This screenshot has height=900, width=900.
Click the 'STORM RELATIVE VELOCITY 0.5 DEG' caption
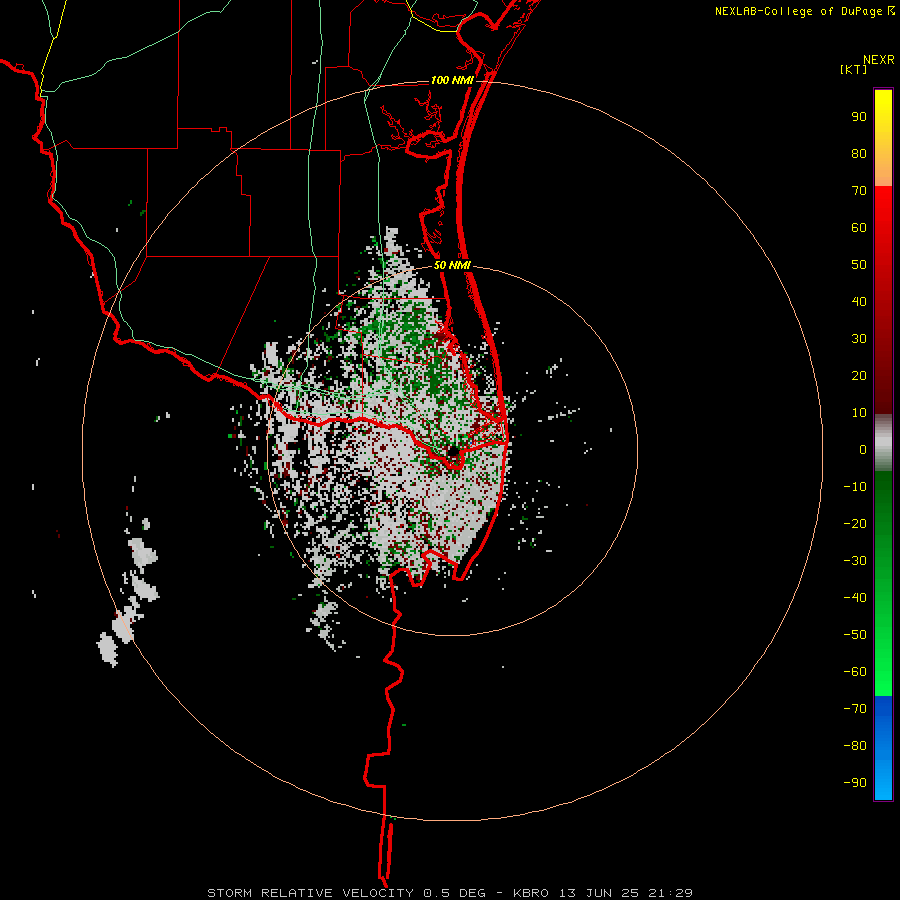coord(346,893)
